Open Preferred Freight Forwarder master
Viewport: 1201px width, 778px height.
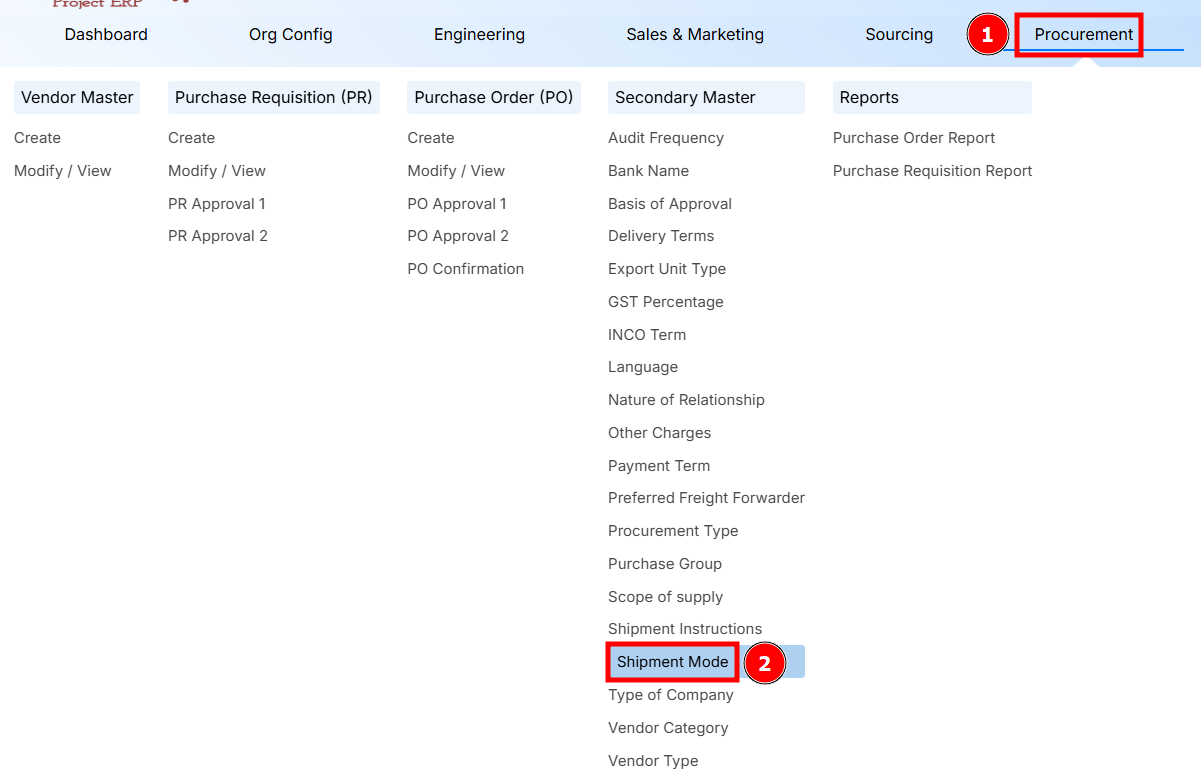click(706, 497)
